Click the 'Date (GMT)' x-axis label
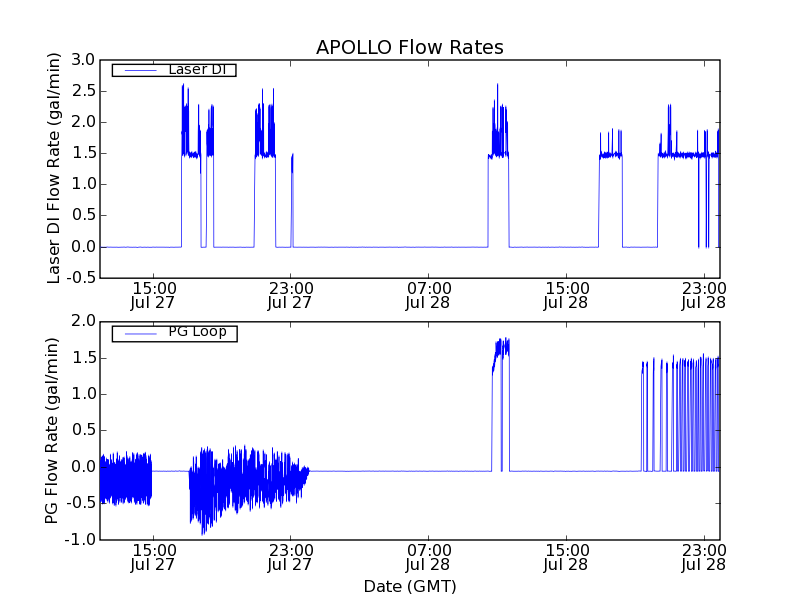The width and height of the screenshot is (800, 600). tap(410, 586)
